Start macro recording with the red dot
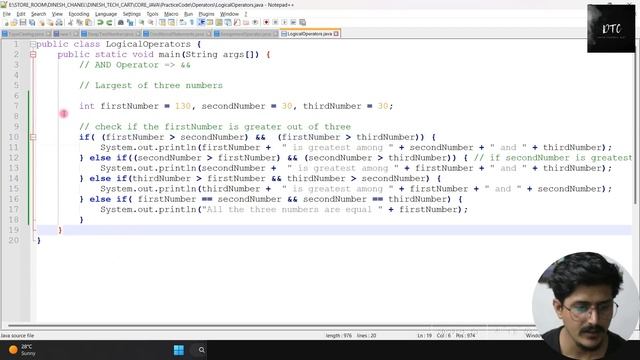Image resolution: width=640 pixels, height=360 pixels. tap(266, 22)
